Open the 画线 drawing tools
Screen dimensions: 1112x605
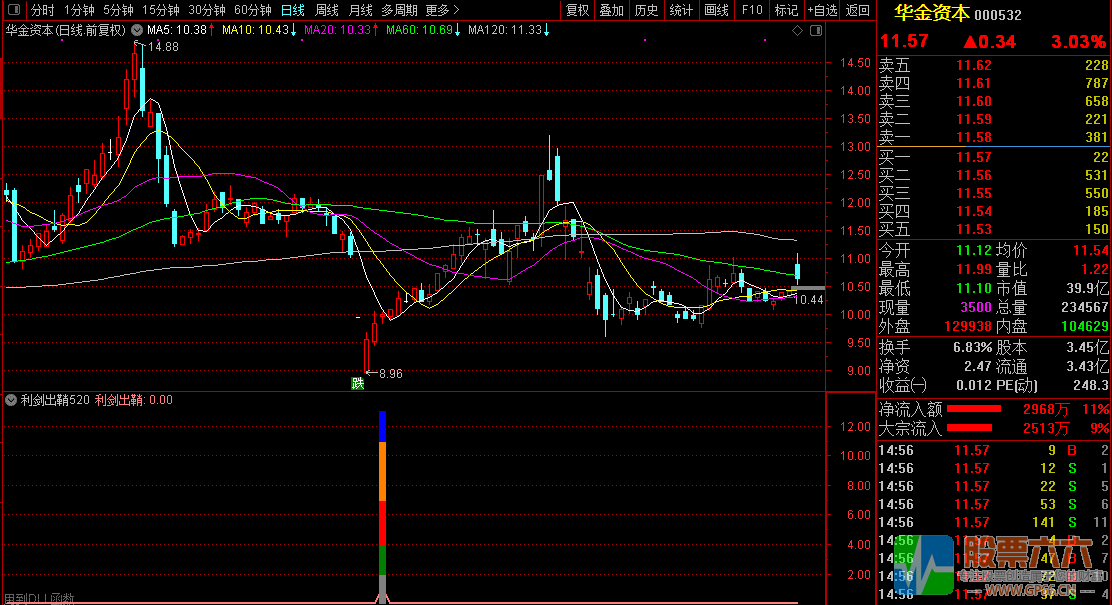pos(716,10)
